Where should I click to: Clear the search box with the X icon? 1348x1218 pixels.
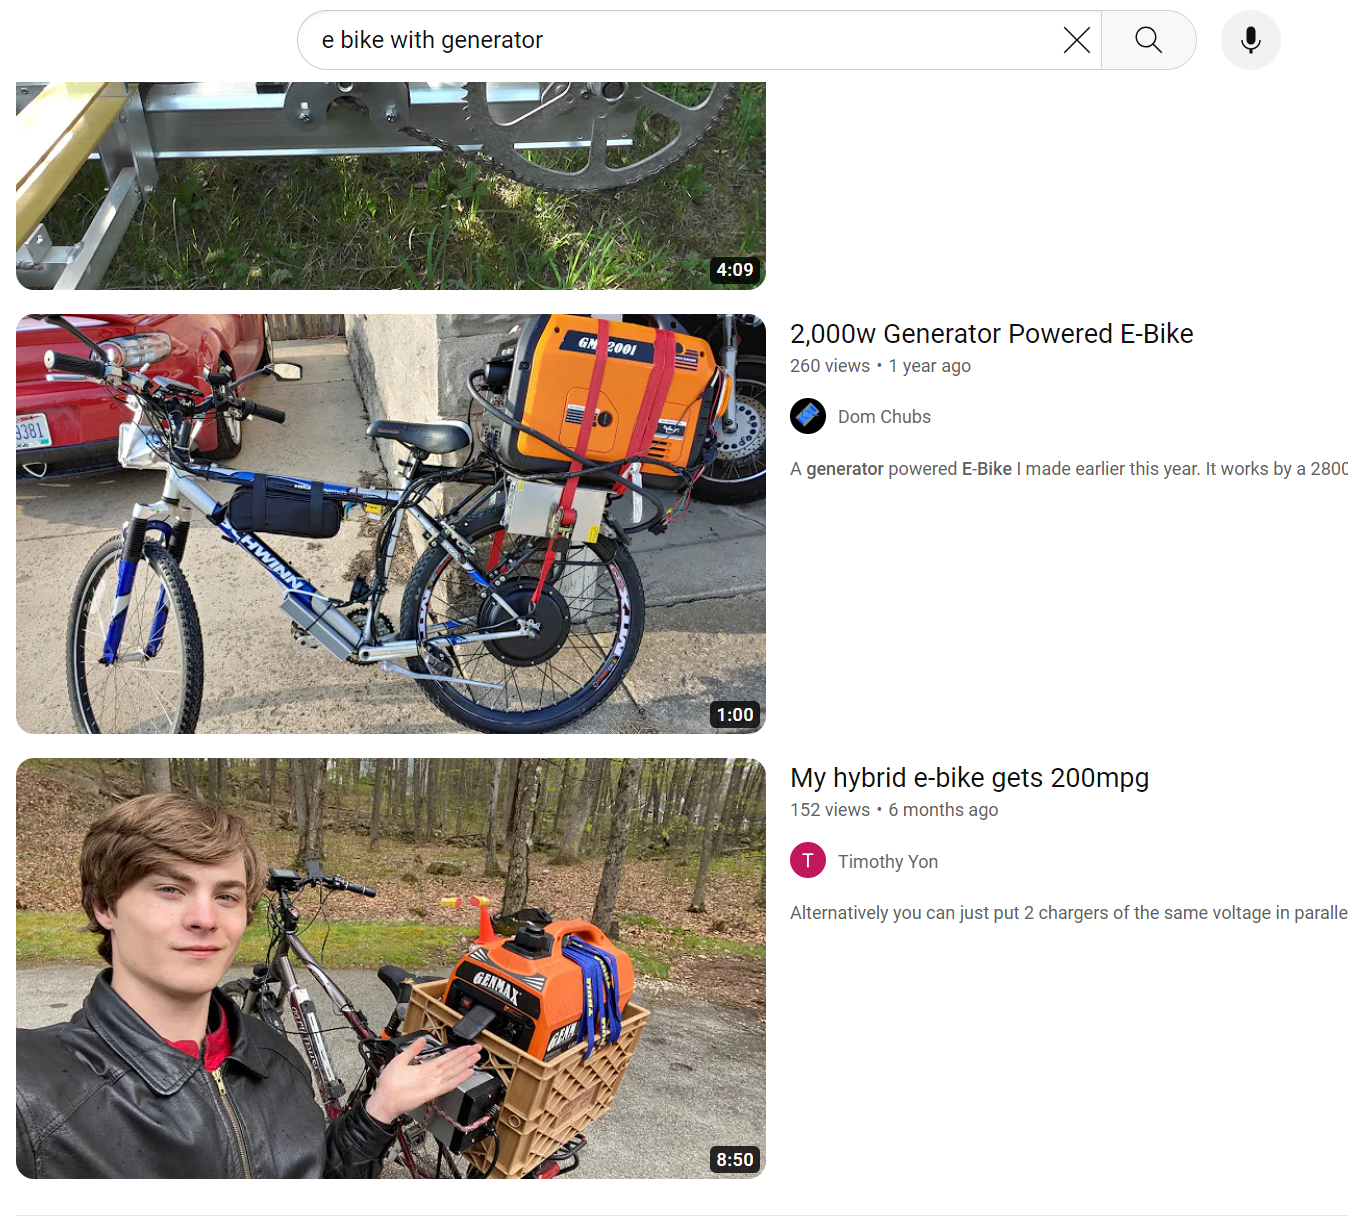click(x=1077, y=40)
